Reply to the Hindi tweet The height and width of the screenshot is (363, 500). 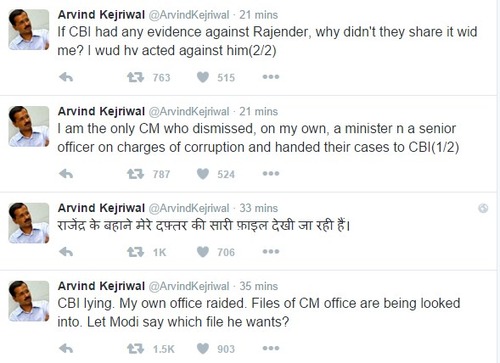point(66,252)
